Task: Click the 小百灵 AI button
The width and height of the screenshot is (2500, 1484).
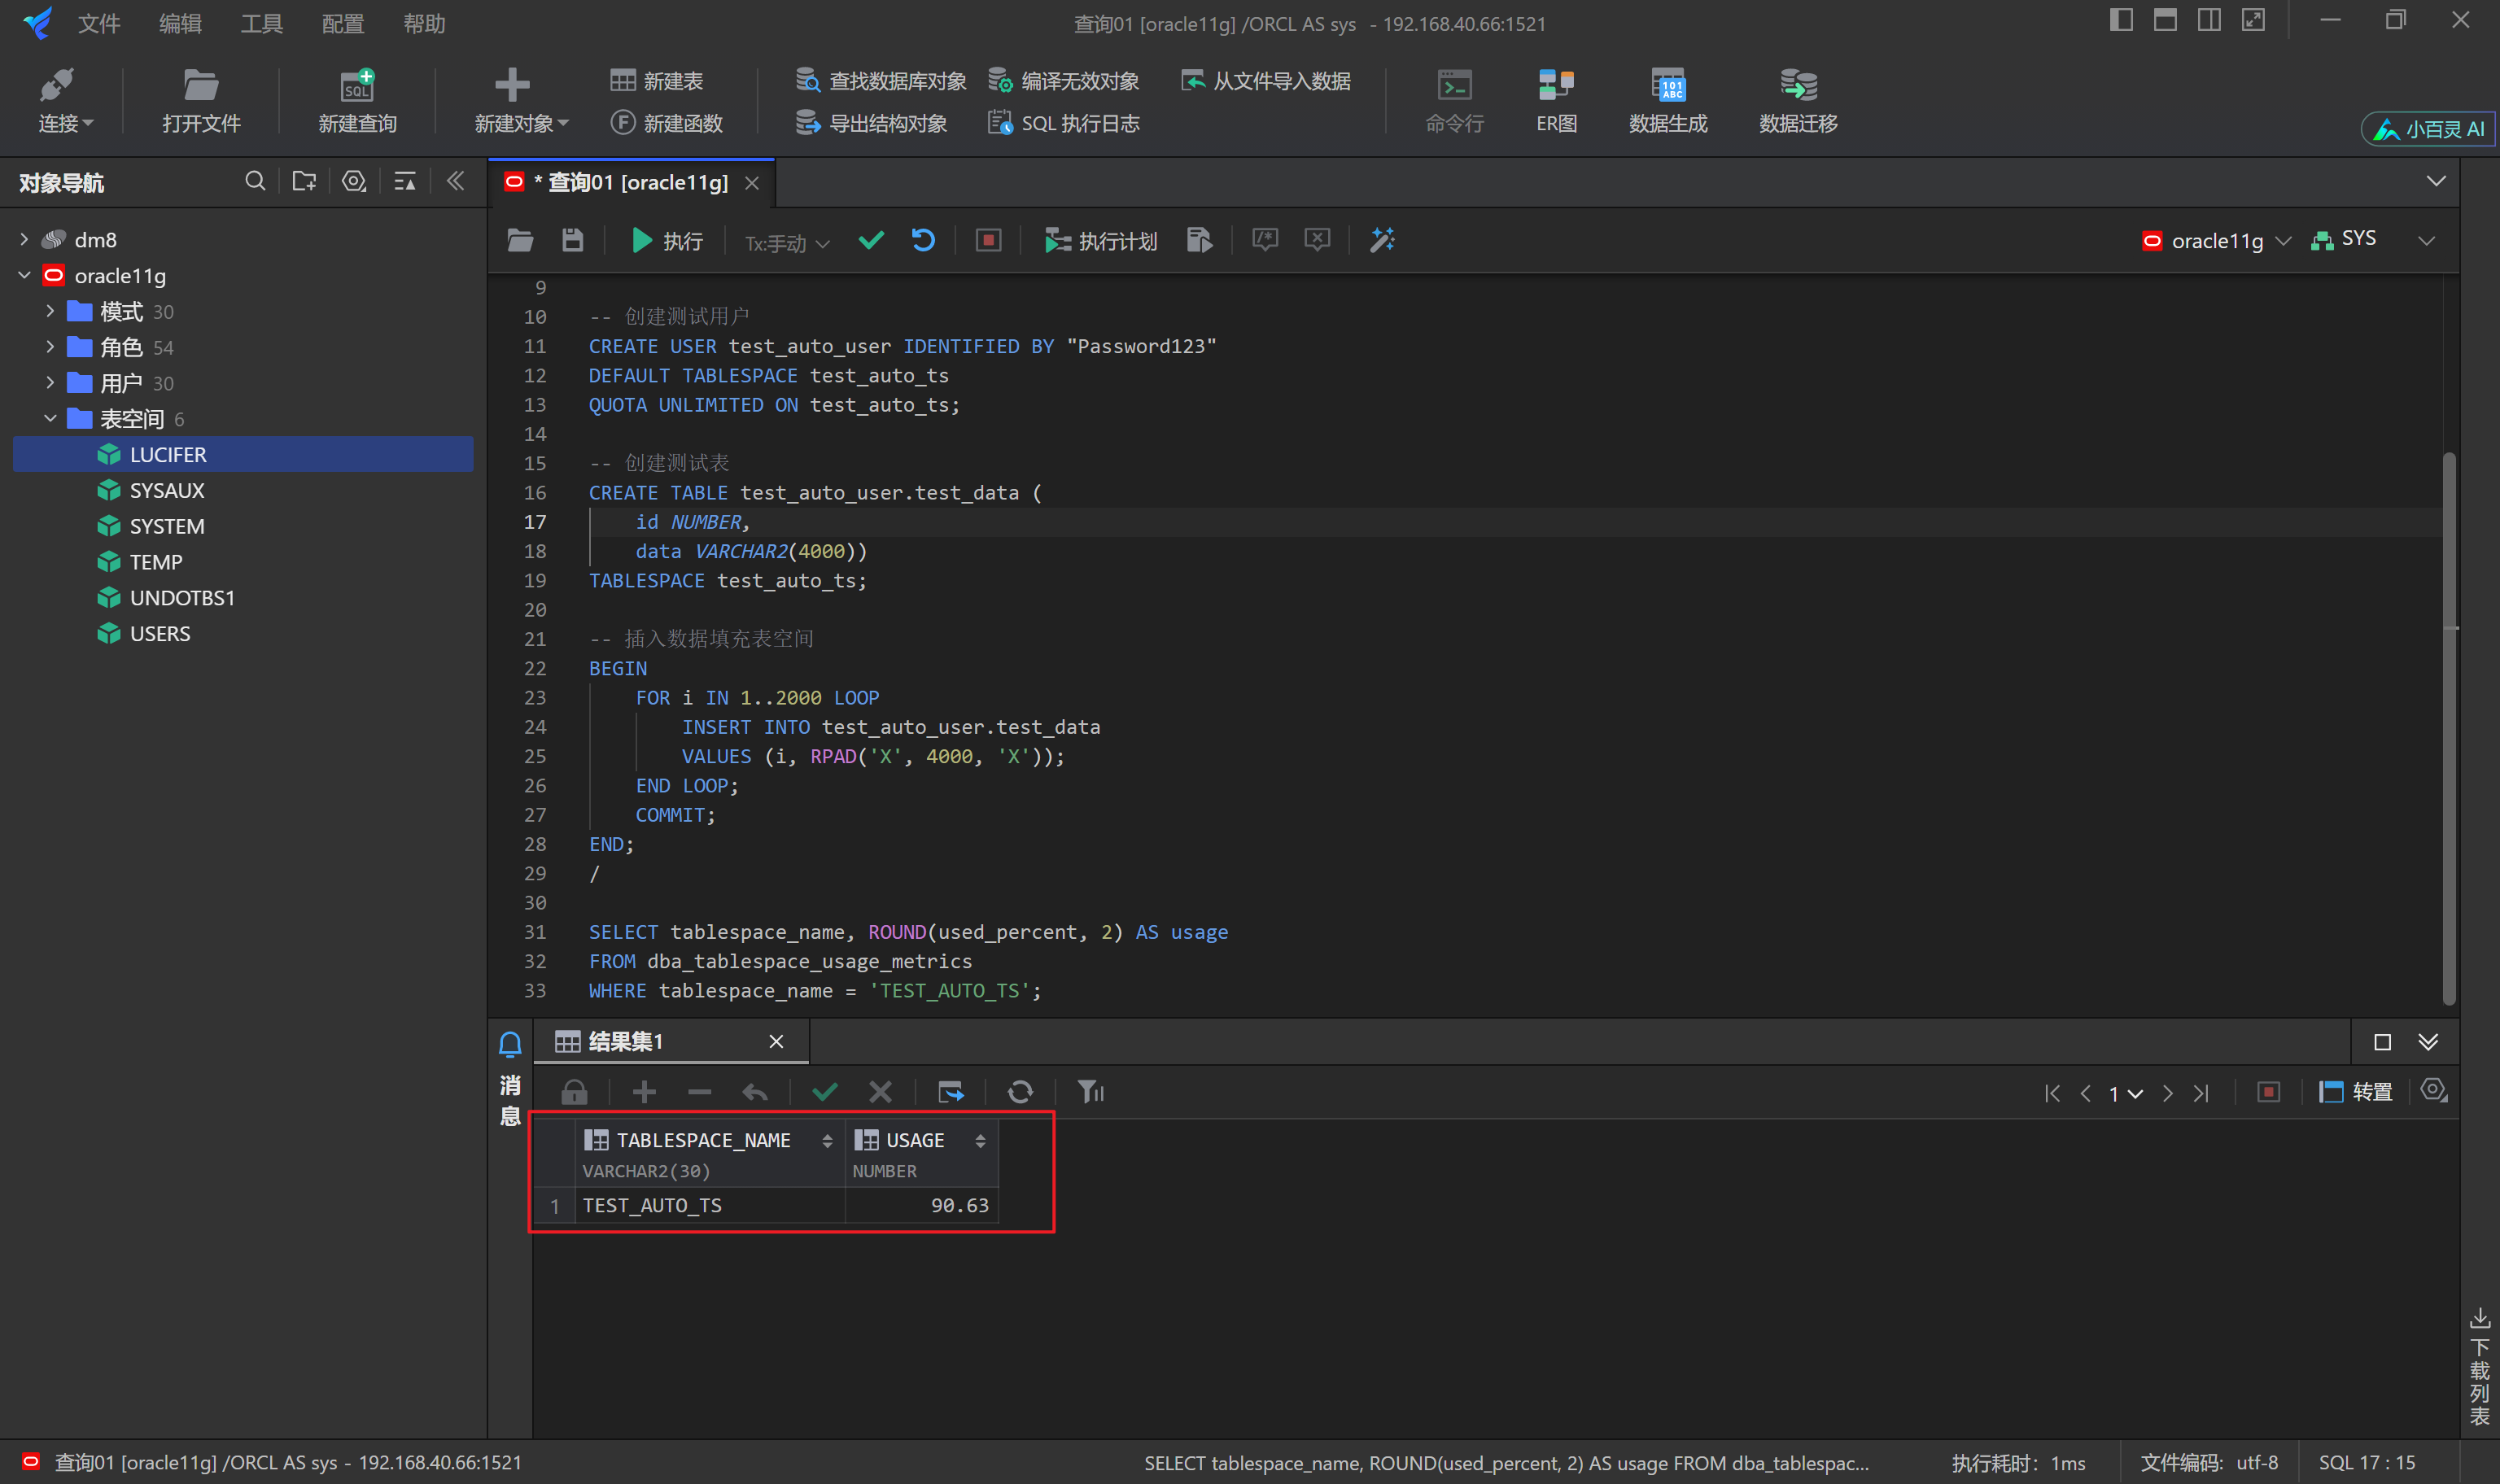Action: tap(2430, 129)
